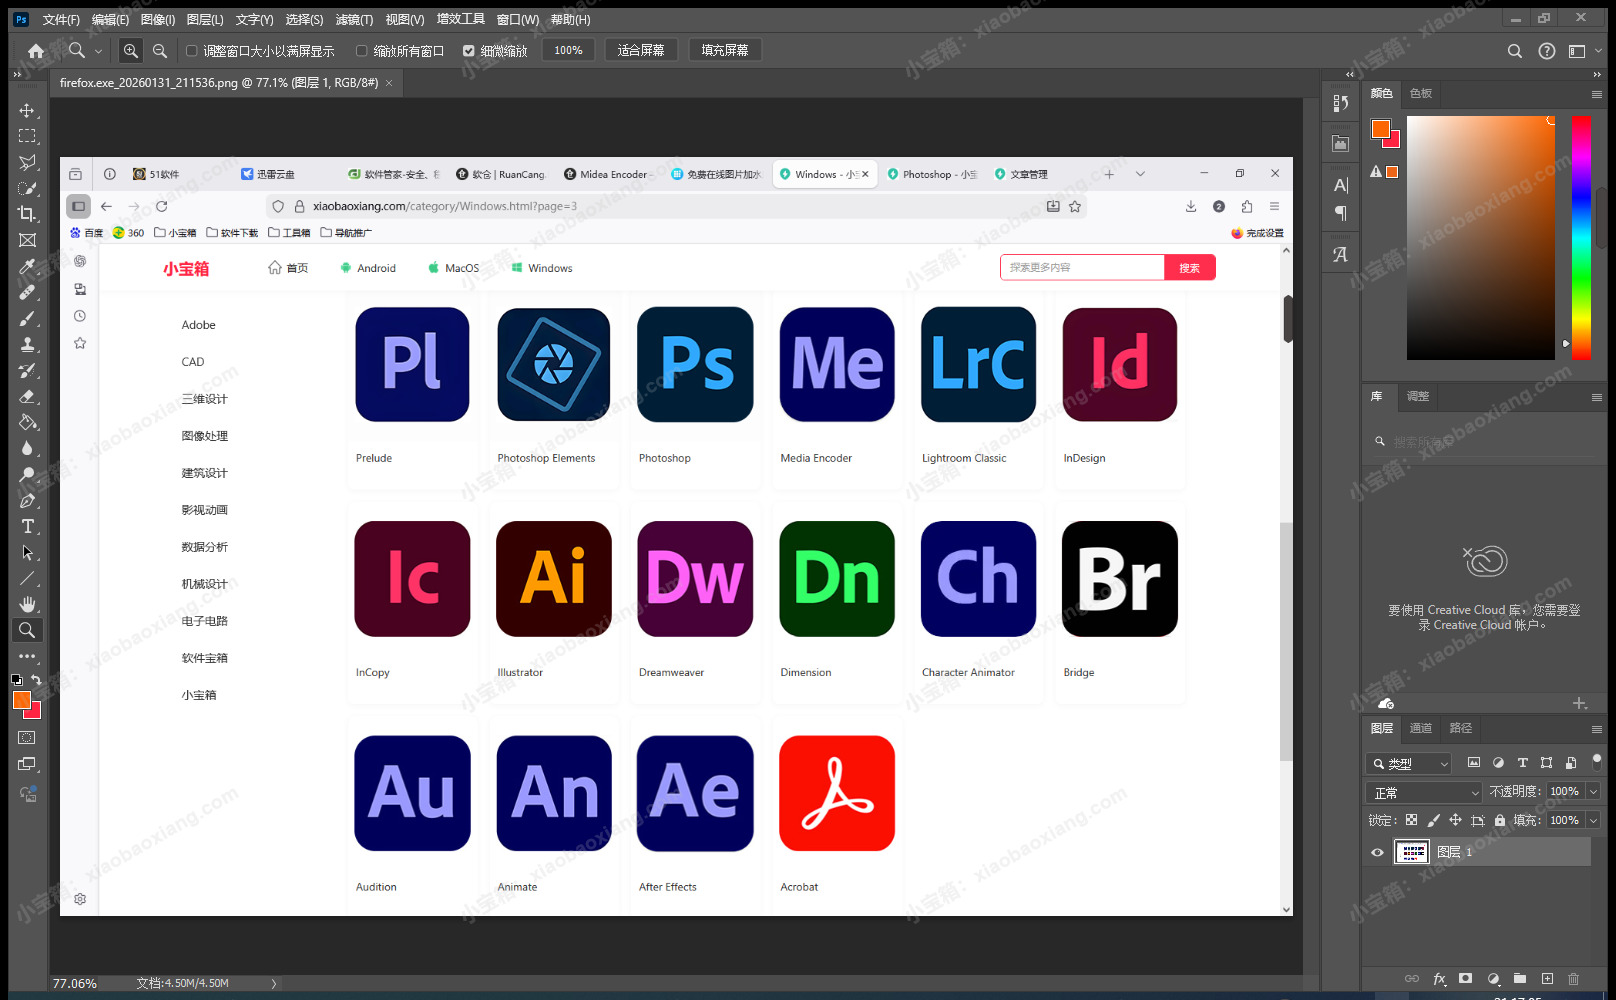
Task: Enable 调整窗口大小以满屏显示 checkbox
Action: click(192, 51)
